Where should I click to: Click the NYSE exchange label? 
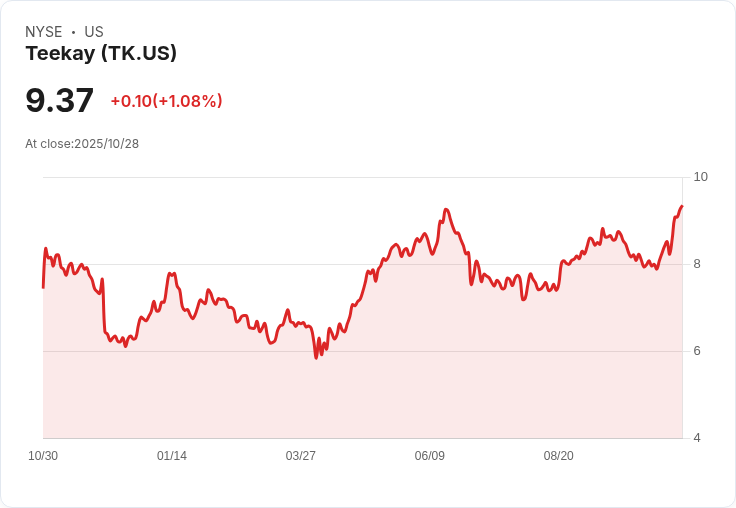(x=44, y=32)
